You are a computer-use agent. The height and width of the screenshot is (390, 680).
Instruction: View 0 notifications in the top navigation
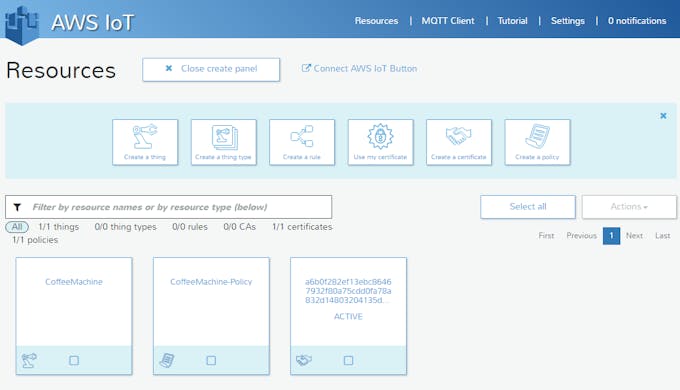(637, 21)
